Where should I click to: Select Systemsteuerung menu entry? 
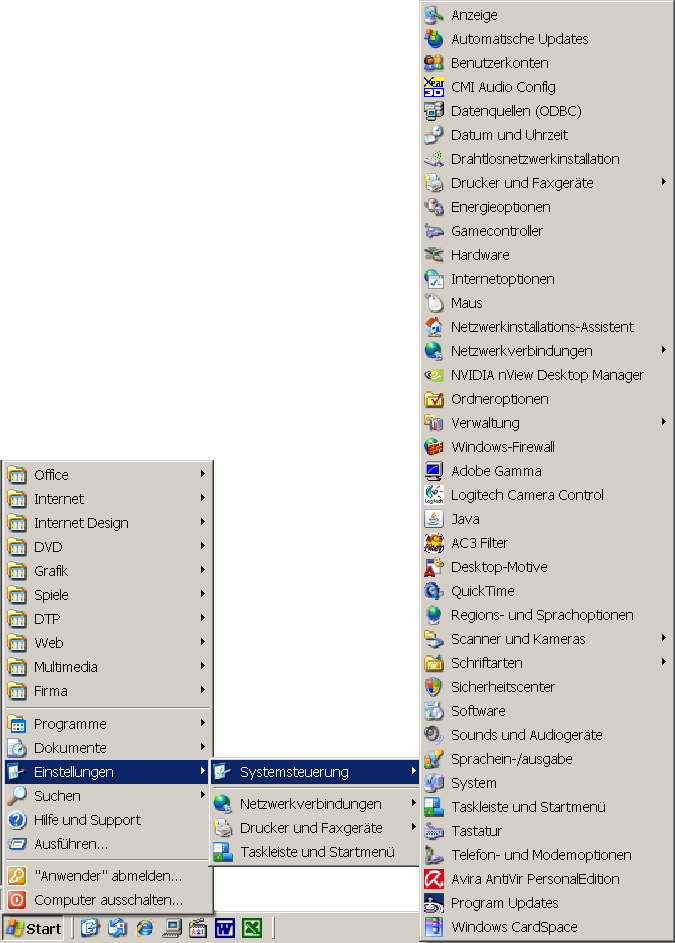(x=315, y=772)
